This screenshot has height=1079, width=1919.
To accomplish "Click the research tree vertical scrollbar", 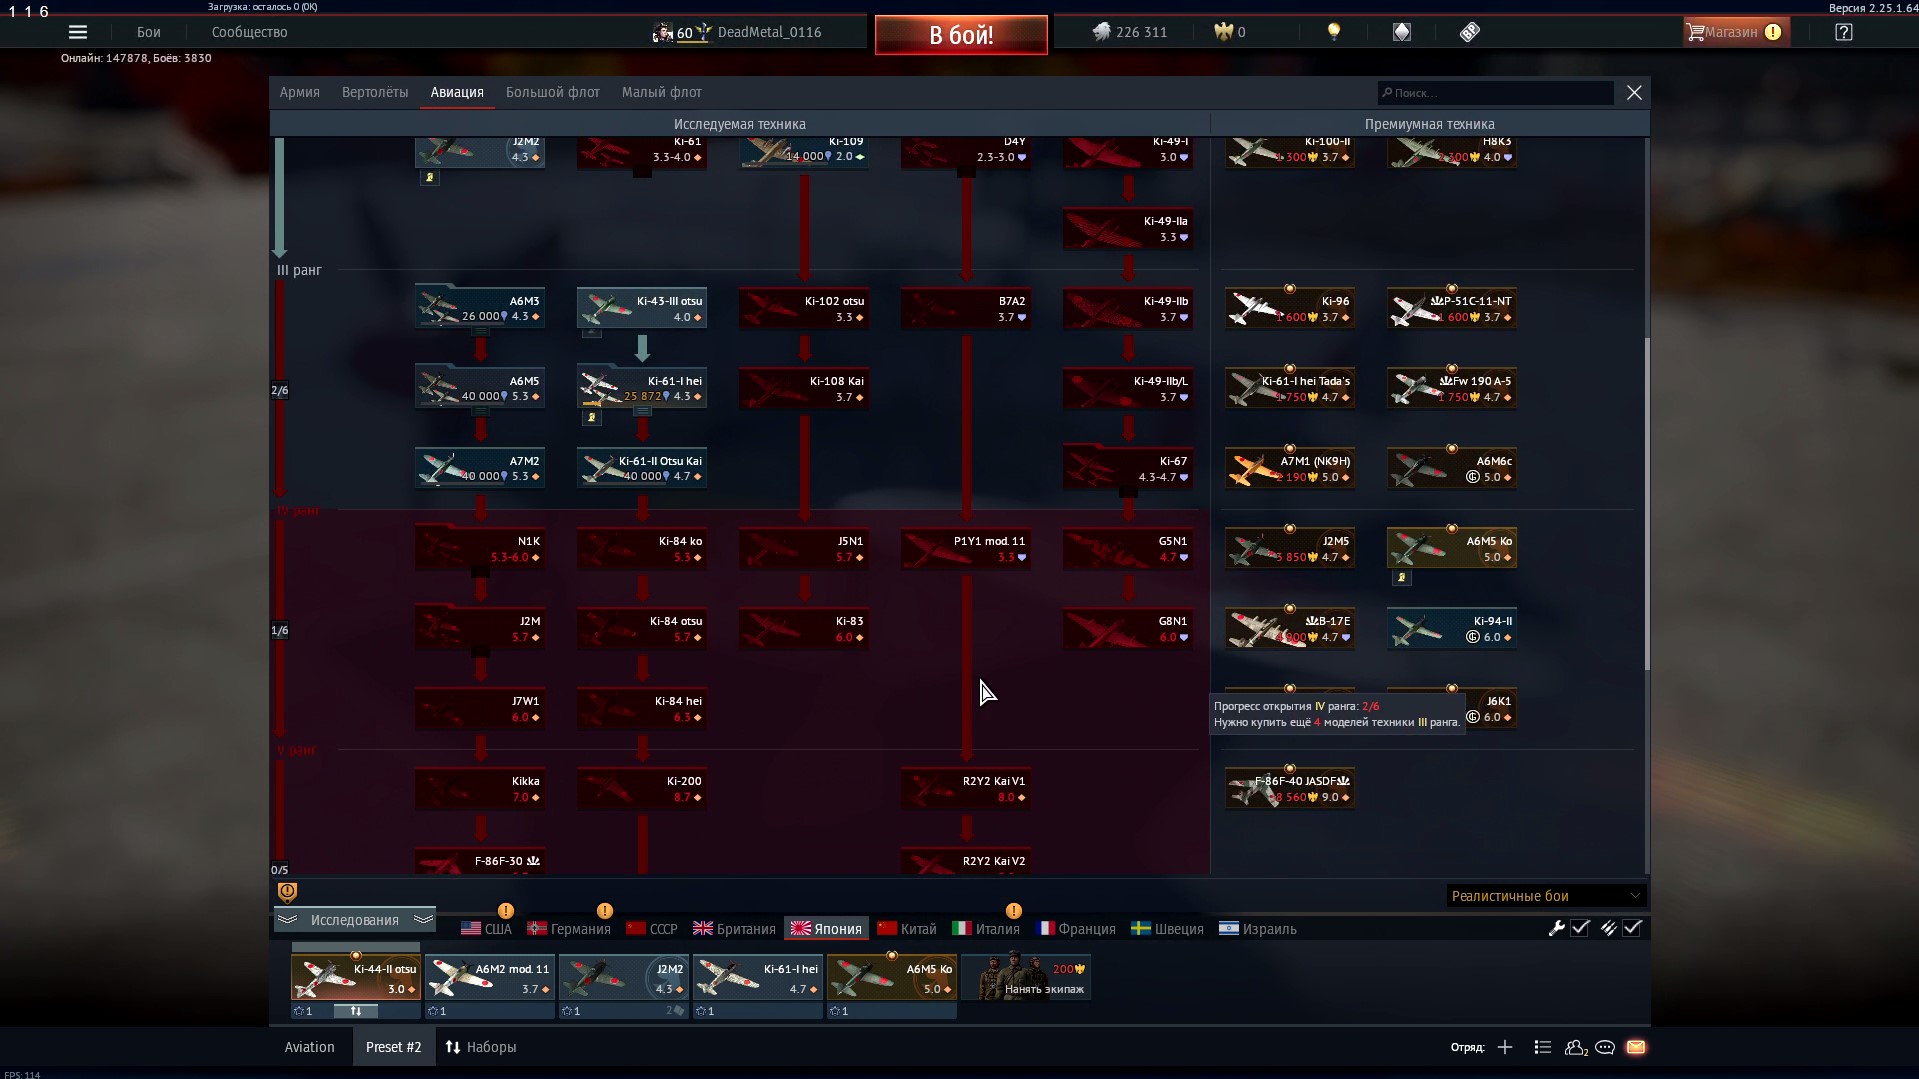I will point(1646,504).
